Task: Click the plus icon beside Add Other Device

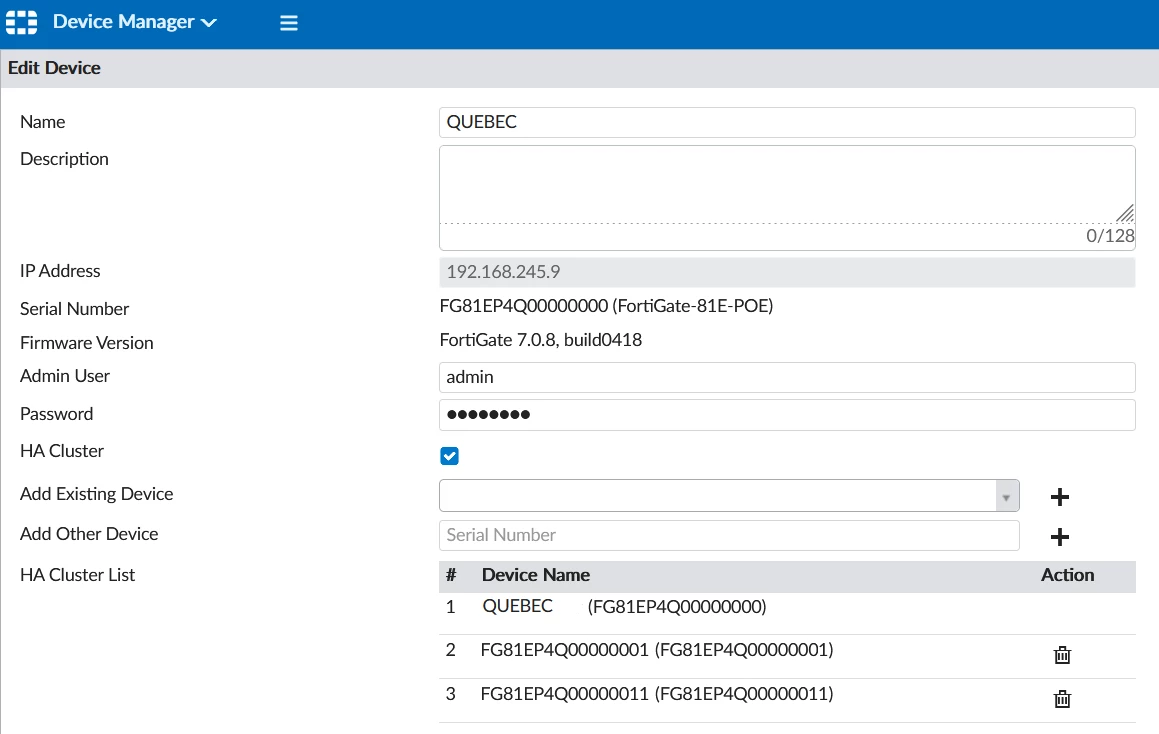Action: point(1059,537)
